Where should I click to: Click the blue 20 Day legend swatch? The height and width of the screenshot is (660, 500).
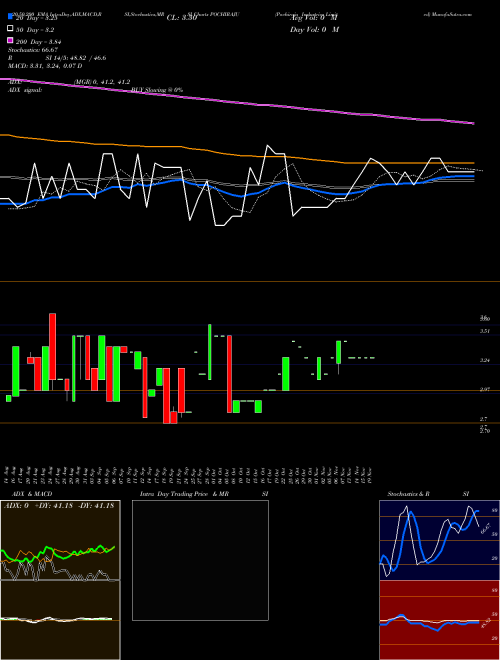coord(11,17)
